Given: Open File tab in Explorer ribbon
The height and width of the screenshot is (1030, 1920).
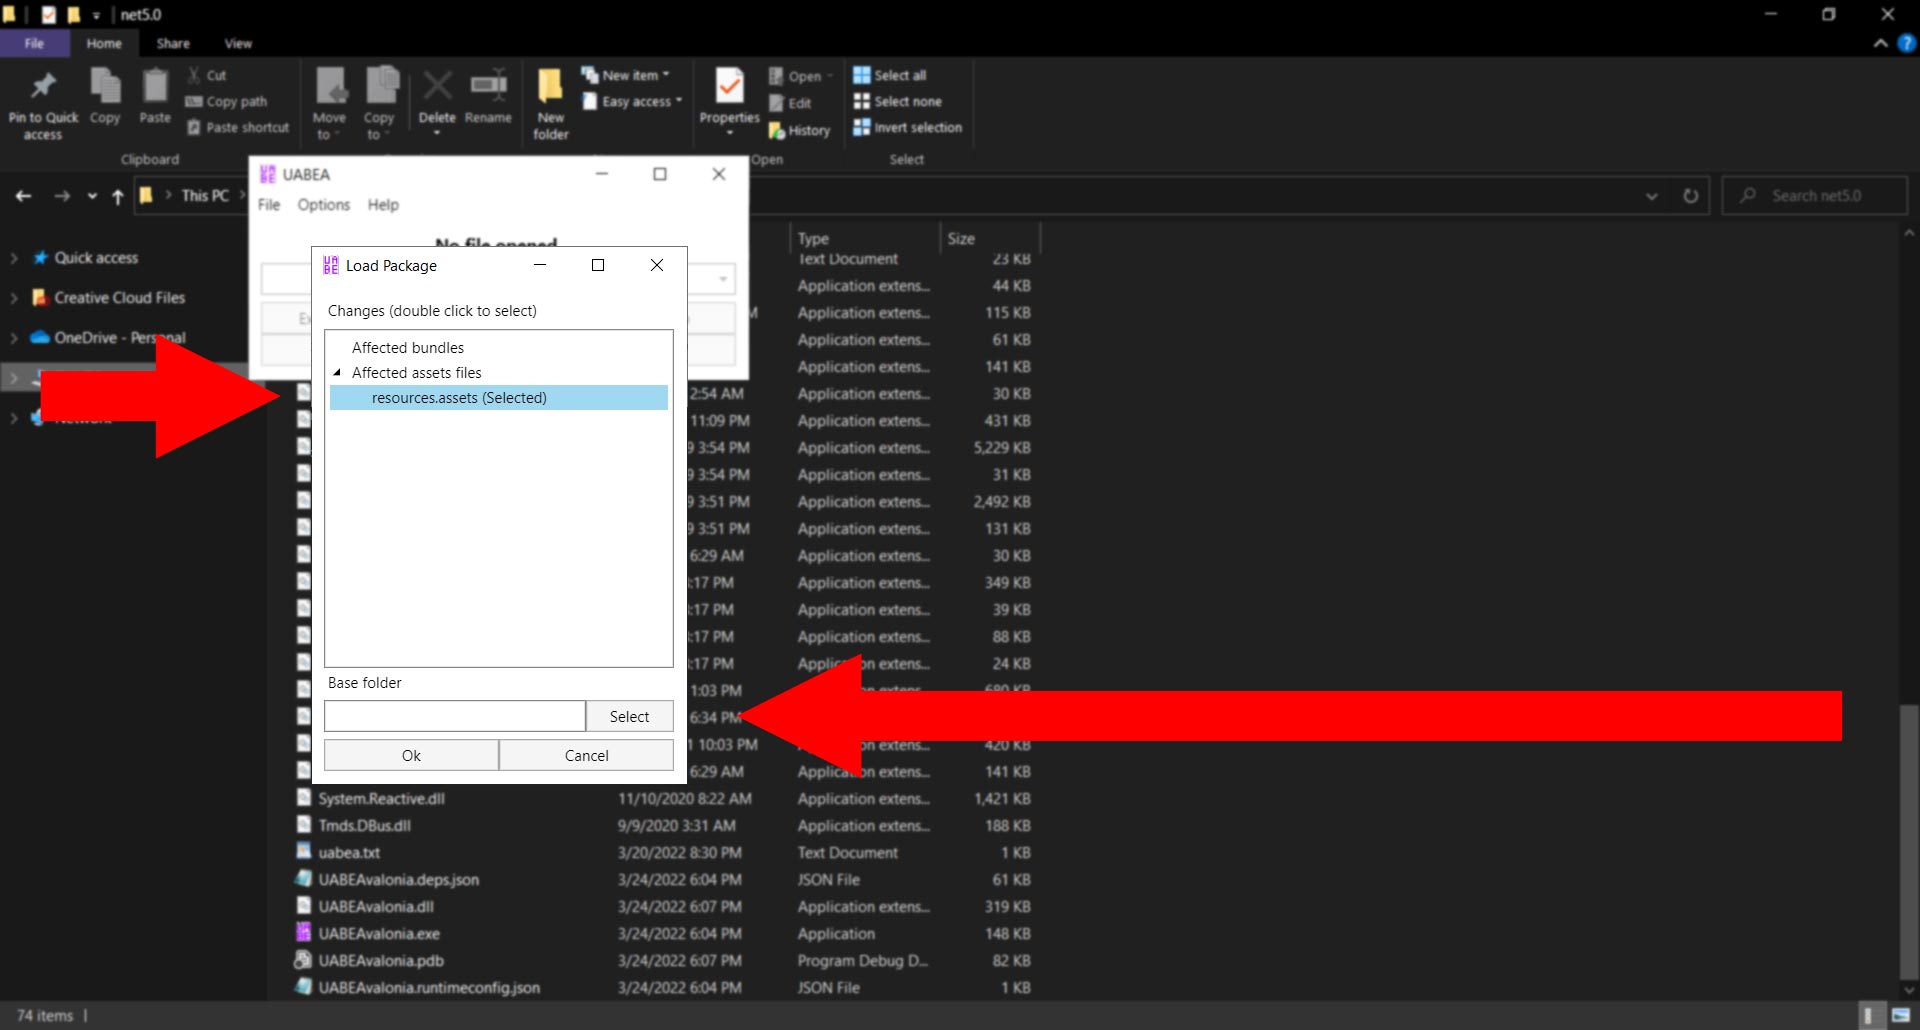Looking at the screenshot, I should coord(34,43).
